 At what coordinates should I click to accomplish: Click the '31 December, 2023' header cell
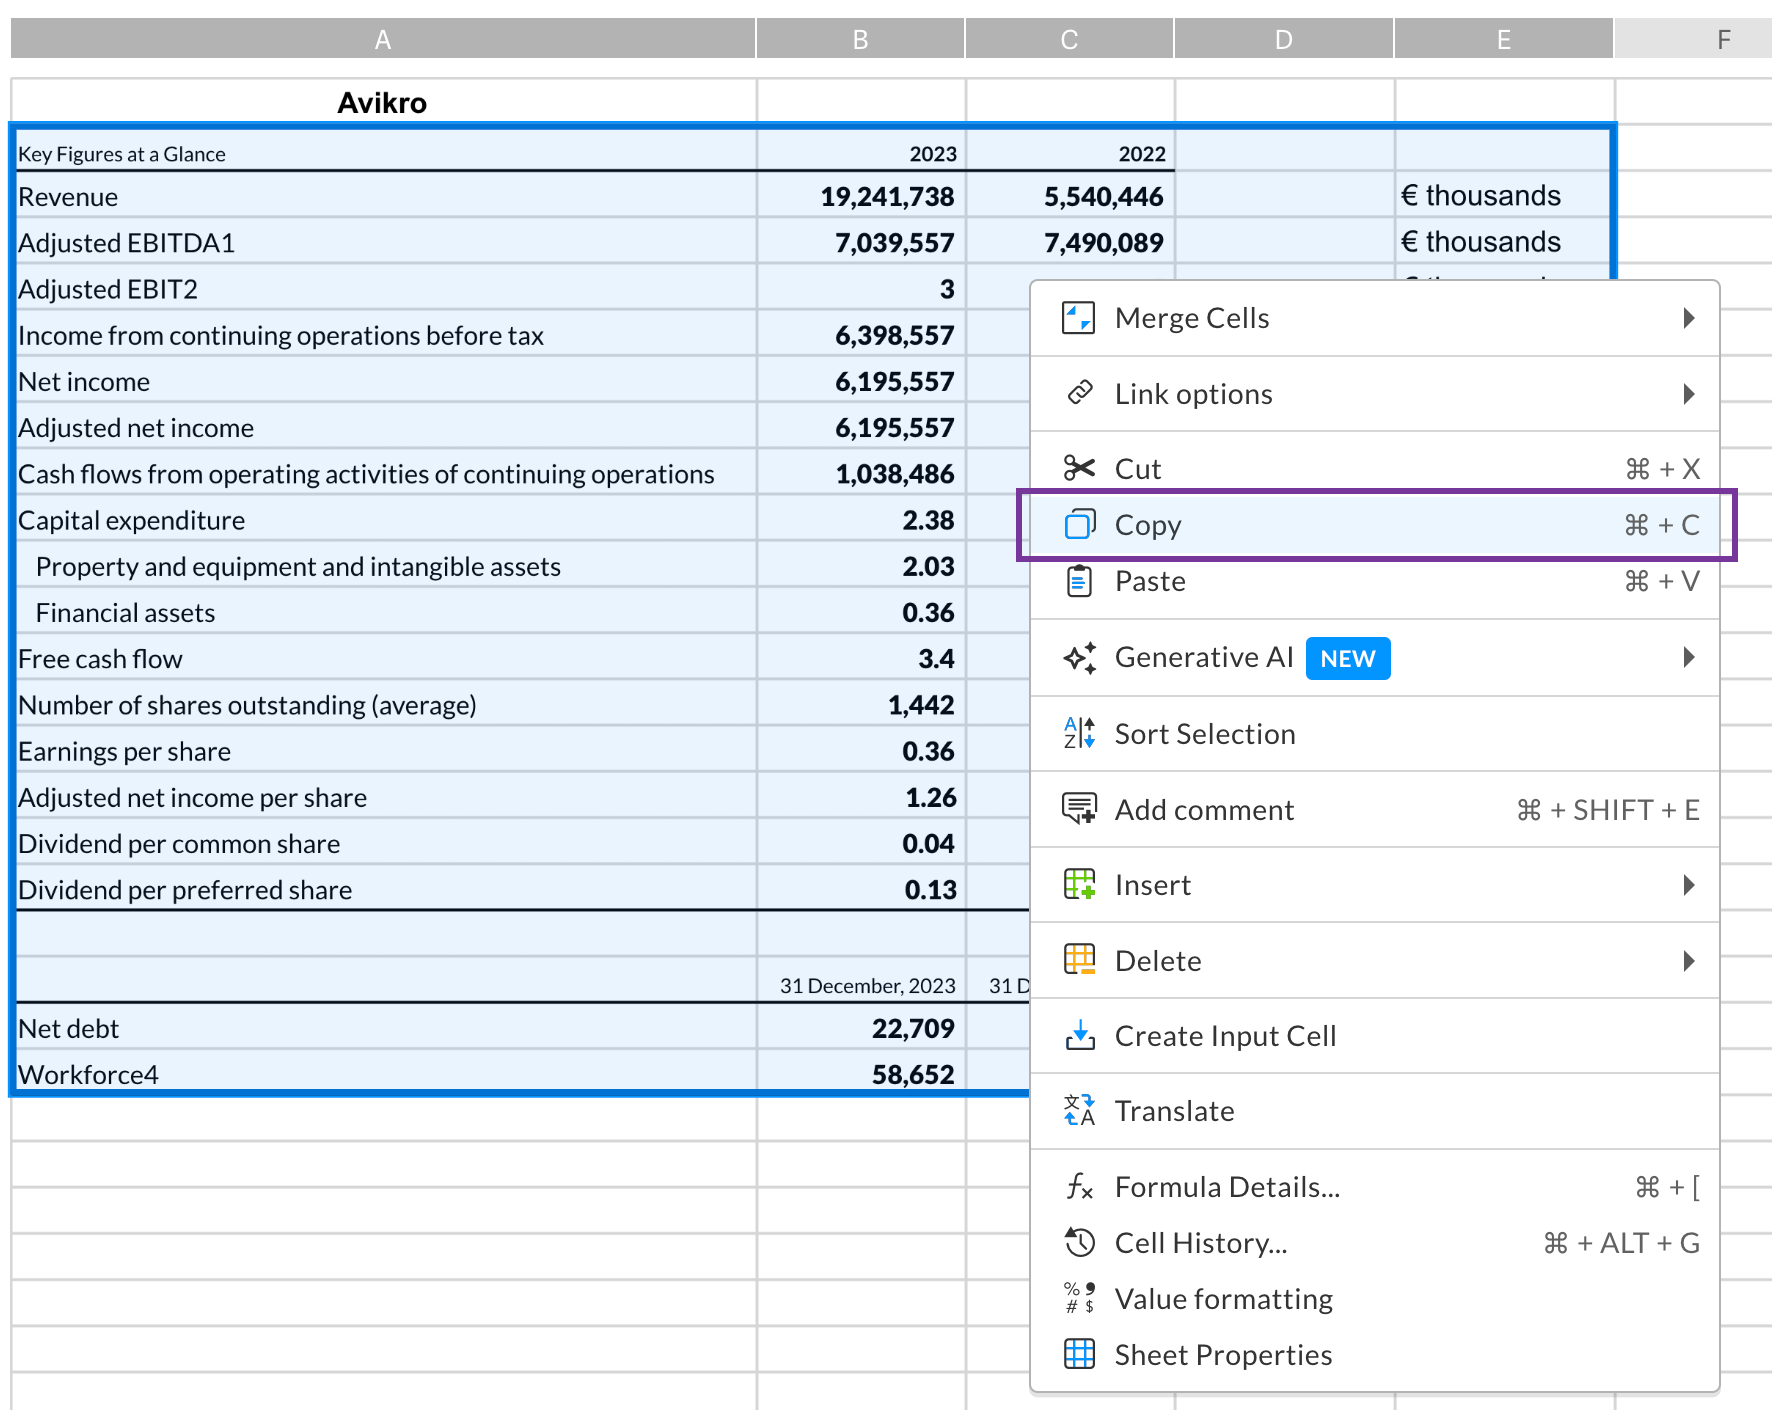861,981
